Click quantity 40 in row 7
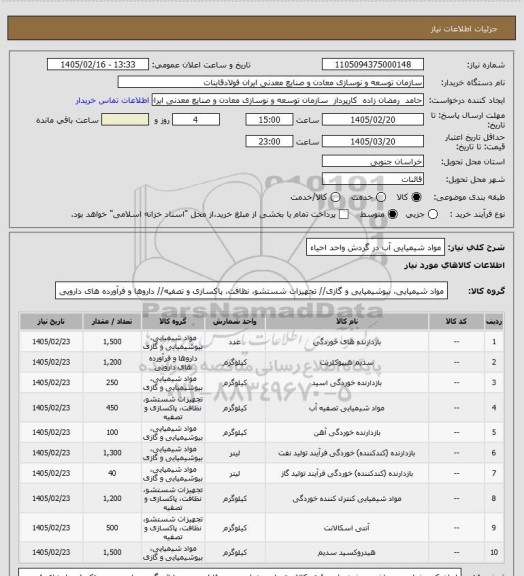This screenshot has width=524, height=576. tap(112, 474)
